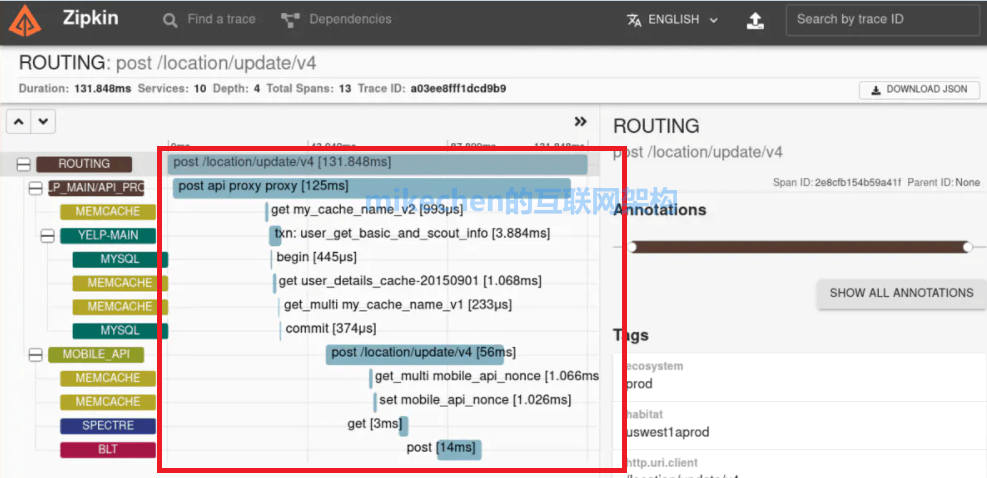Select the get 3ms span
The image size is (987, 478).
(378, 424)
